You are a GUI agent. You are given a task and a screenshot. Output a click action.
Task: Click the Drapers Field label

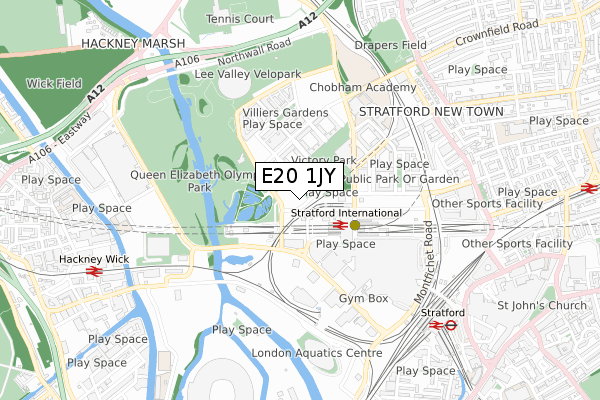coord(390,45)
